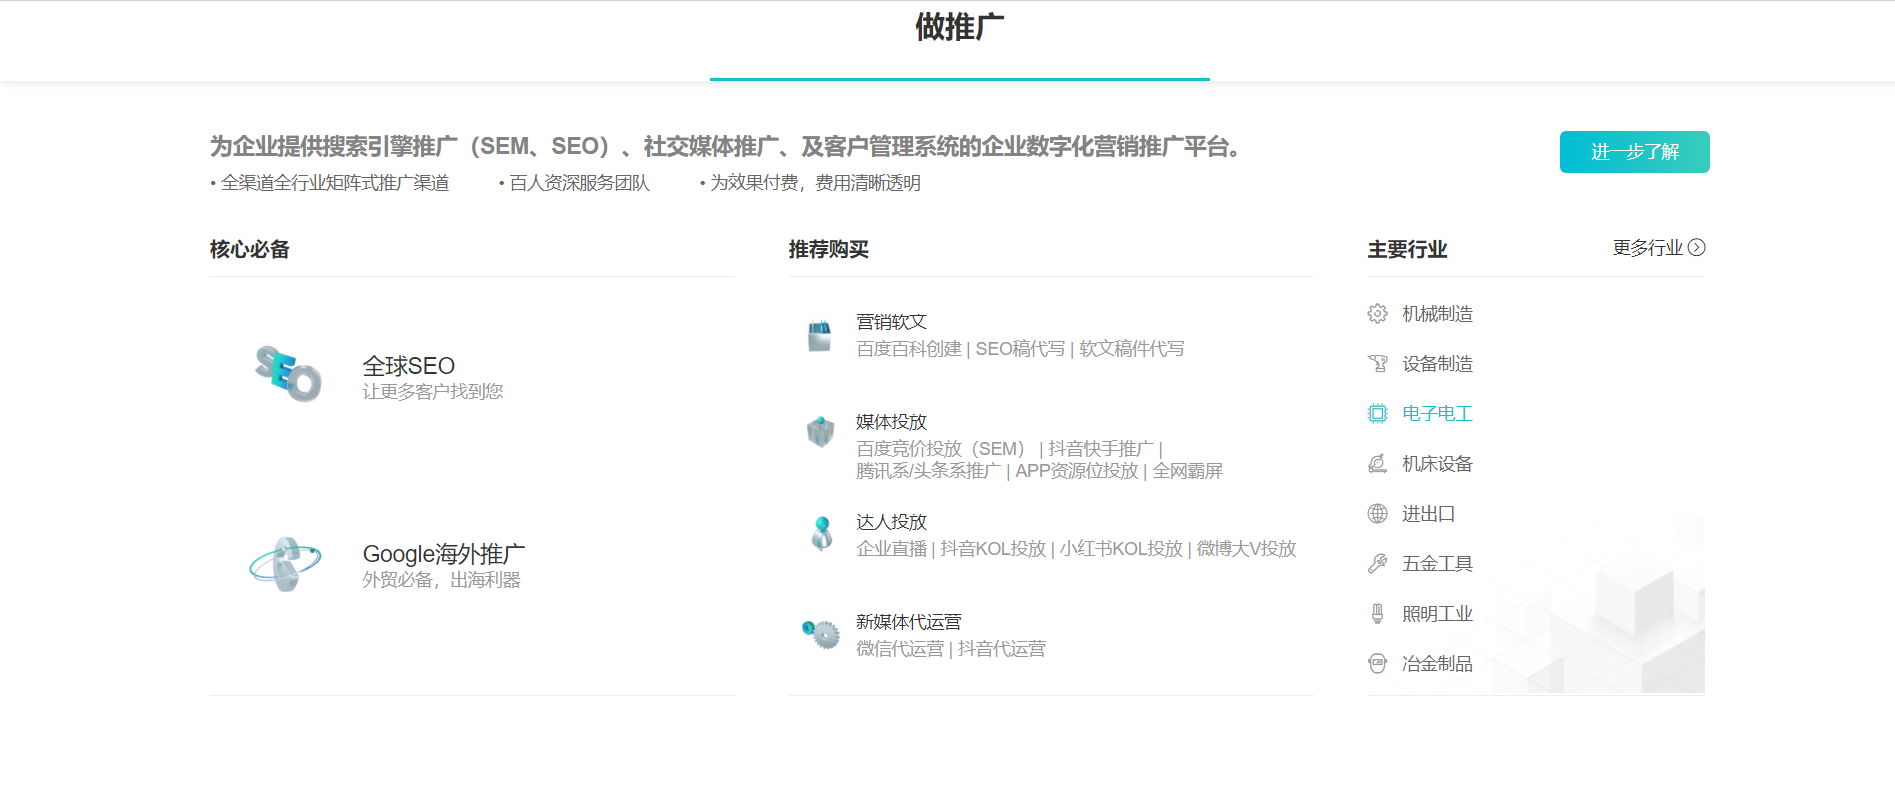Click the 设备制造 industry link

coord(1437,364)
